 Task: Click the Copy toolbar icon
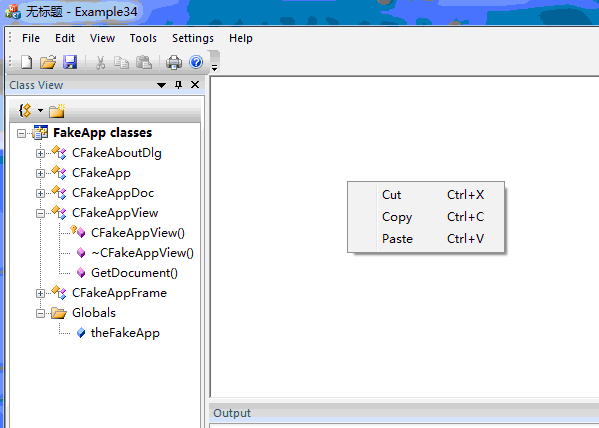[121, 62]
